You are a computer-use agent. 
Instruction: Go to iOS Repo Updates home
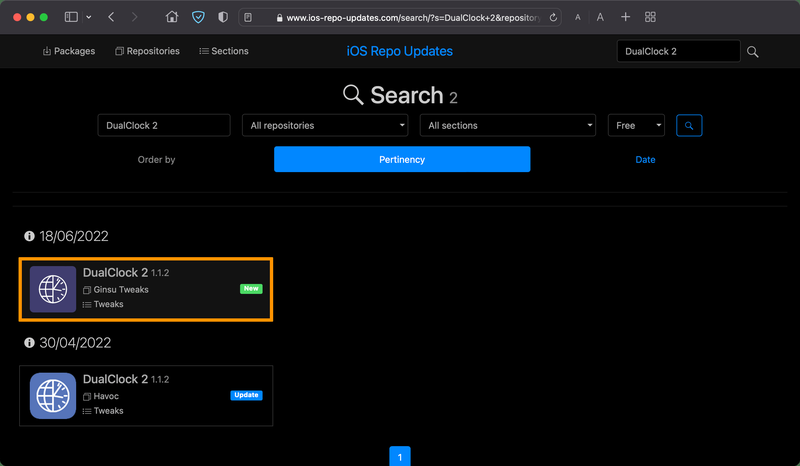pos(399,51)
